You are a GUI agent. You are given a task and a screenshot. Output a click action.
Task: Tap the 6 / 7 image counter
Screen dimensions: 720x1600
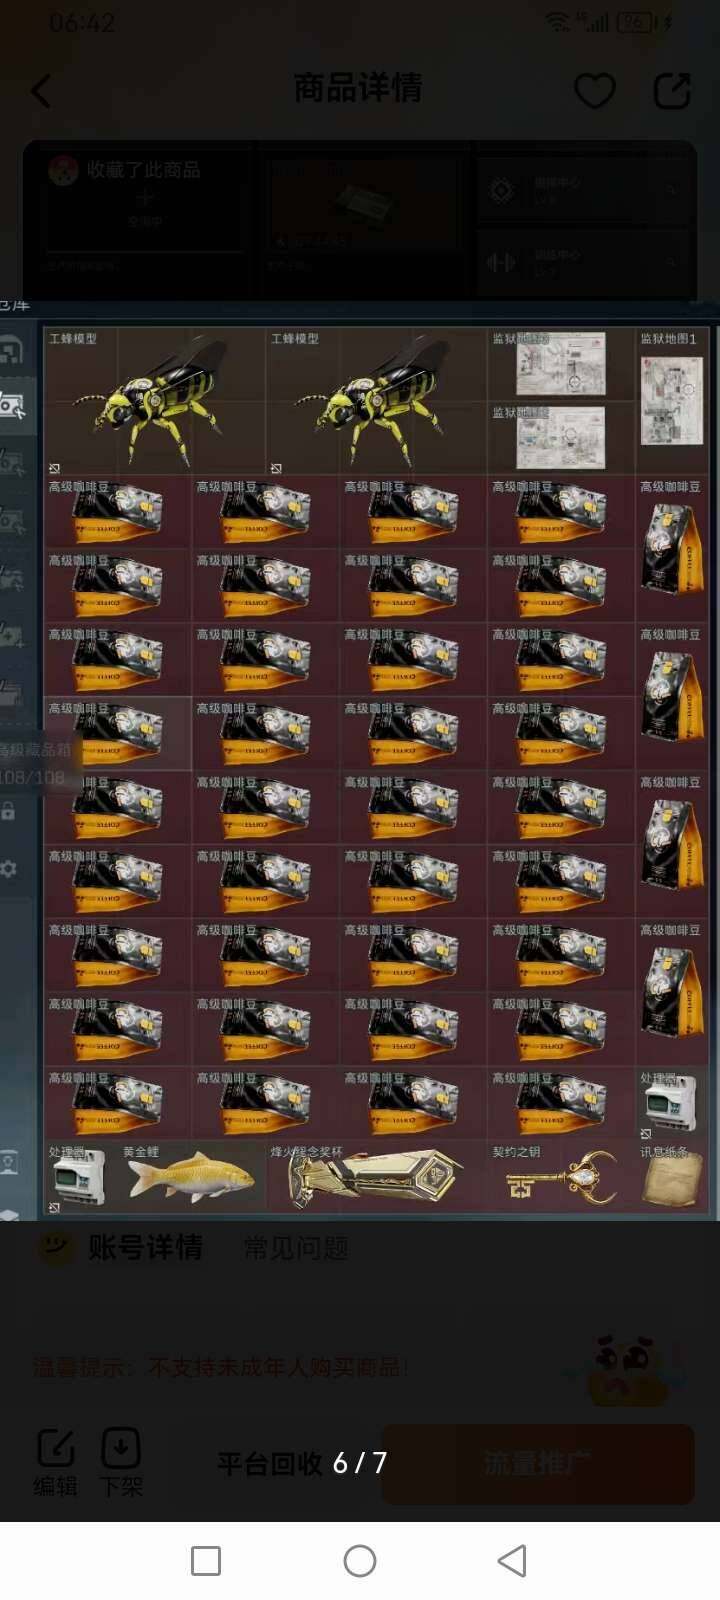coord(360,1463)
